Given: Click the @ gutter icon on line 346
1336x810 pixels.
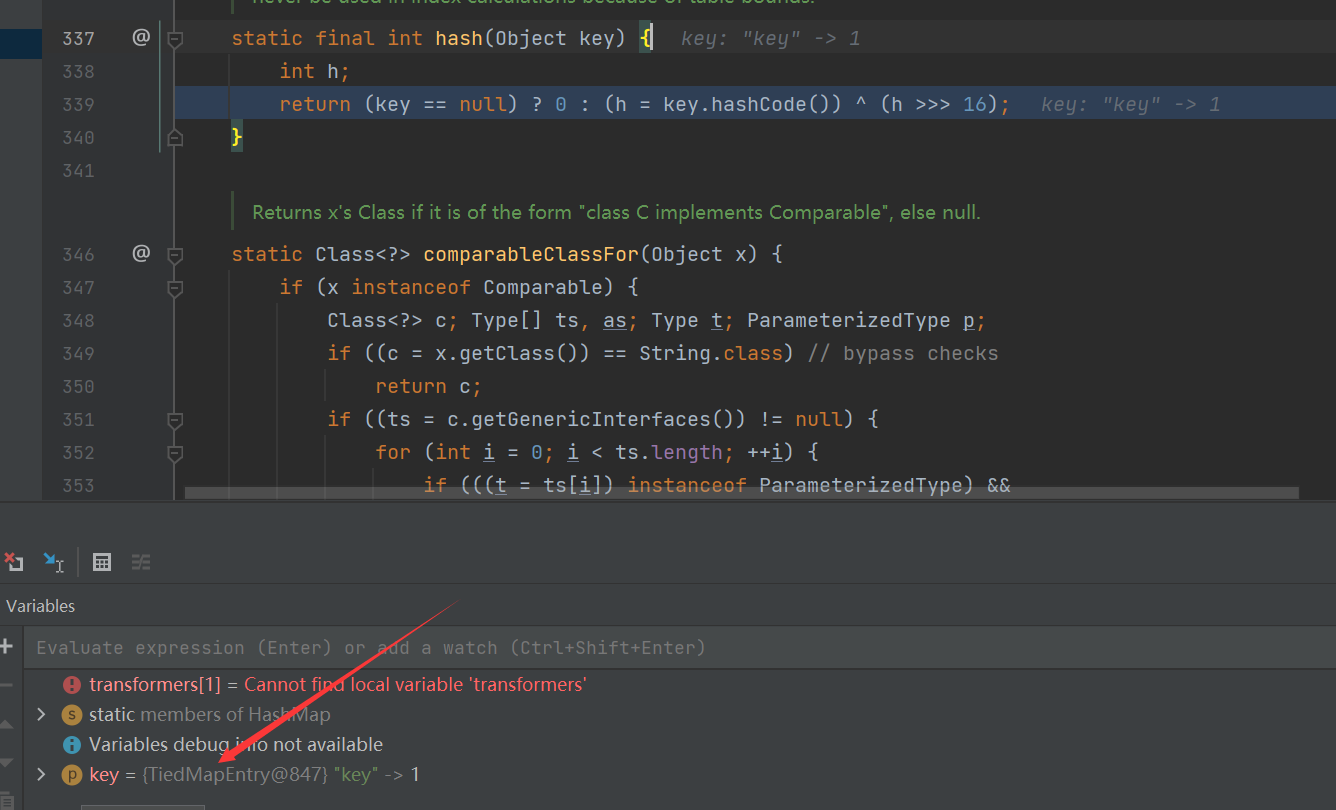Looking at the screenshot, I should [x=141, y=254].
